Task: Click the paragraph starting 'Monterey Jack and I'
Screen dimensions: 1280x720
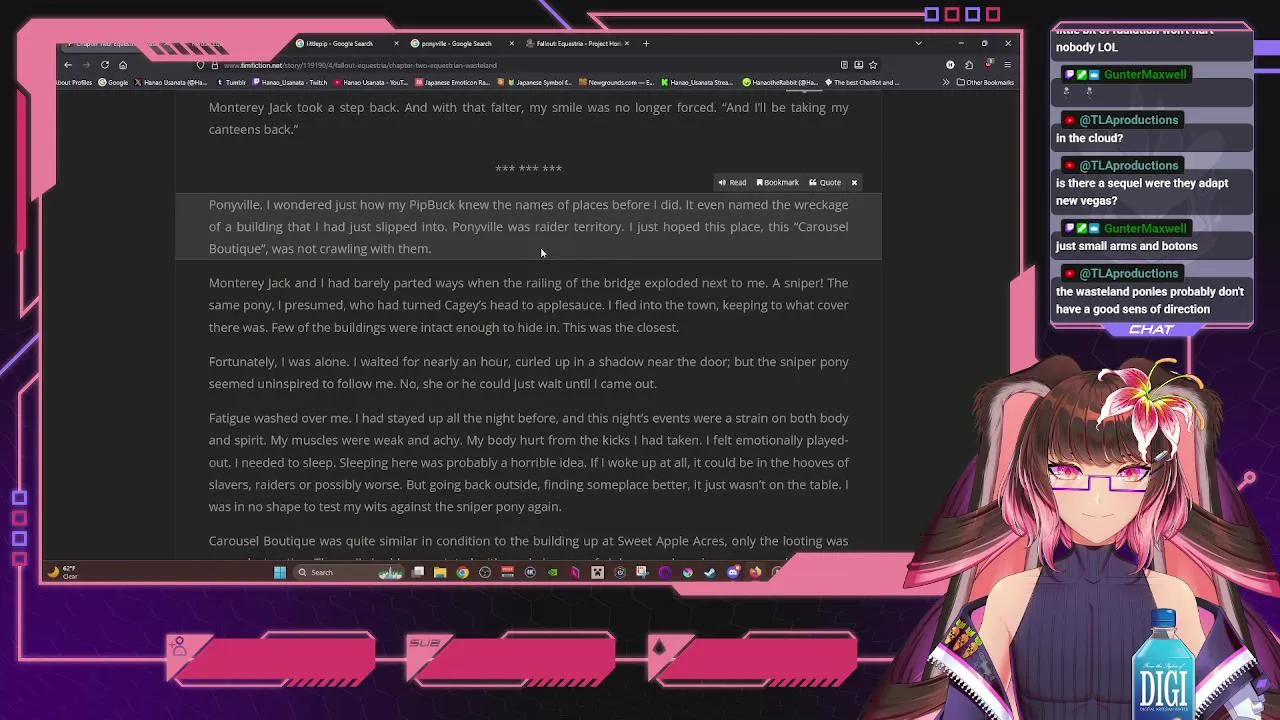Action: tap(528, 305)
